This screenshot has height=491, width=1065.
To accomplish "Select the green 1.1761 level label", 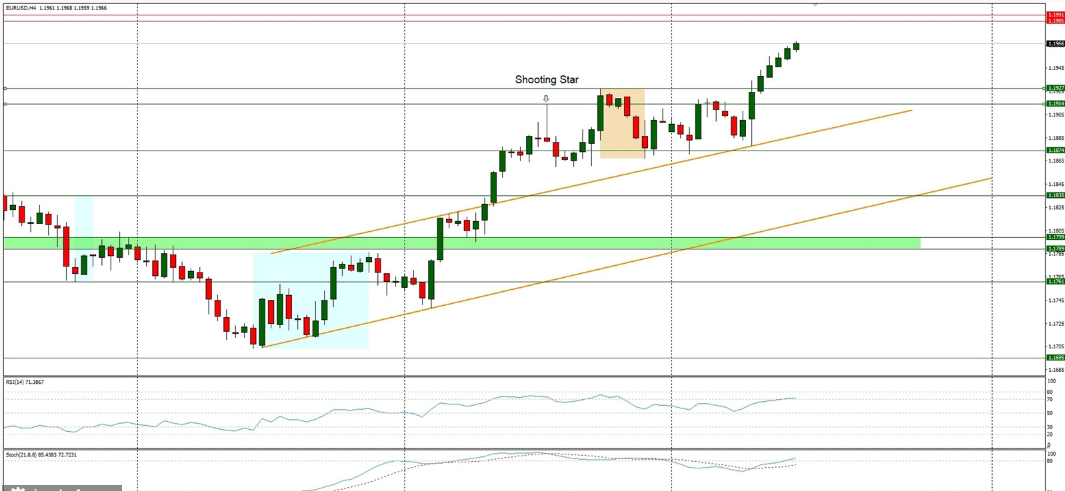I will point(1055,281).
